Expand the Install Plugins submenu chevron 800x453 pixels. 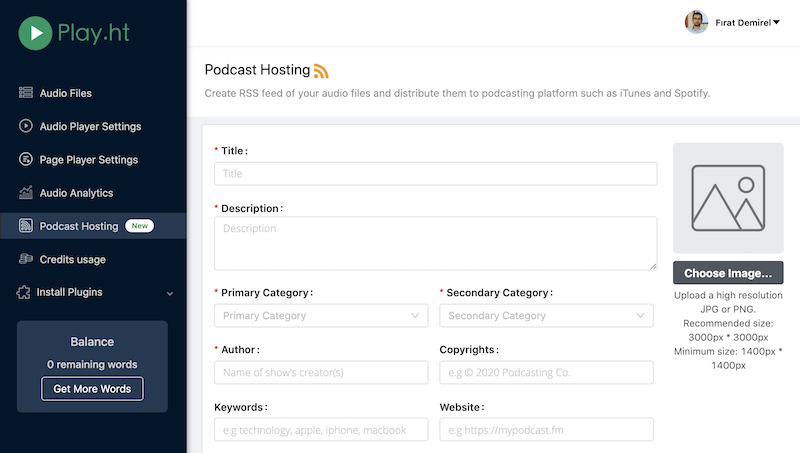click(x=169, y=293)
